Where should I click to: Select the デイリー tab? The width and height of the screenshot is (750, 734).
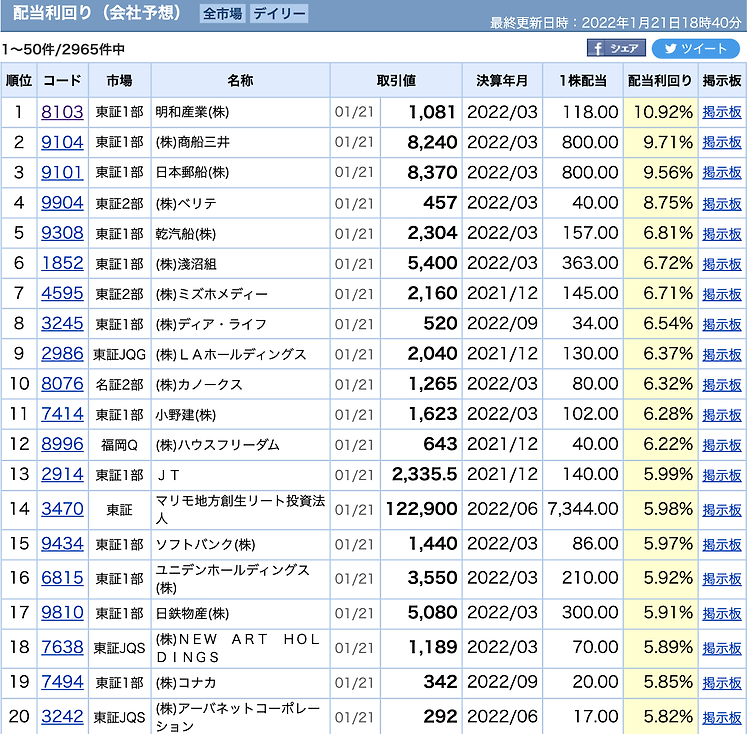(279, 13)
